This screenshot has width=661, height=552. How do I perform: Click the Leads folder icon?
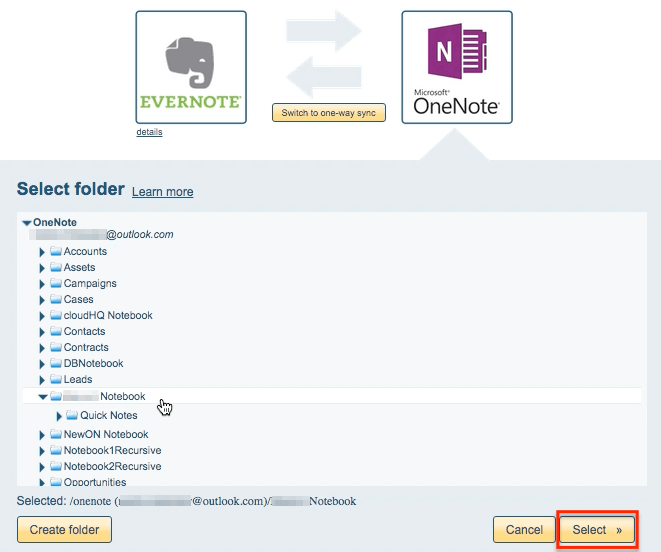[x=56, y=380]
